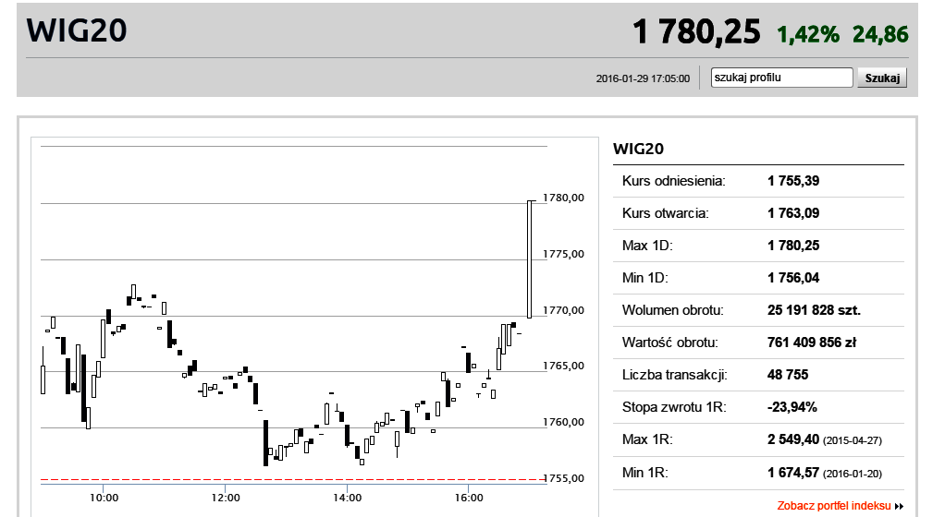Click the value 1 763,09
The width and height of the screenshot is (945, 517).
pyautogui.click(x=793, y=213)
